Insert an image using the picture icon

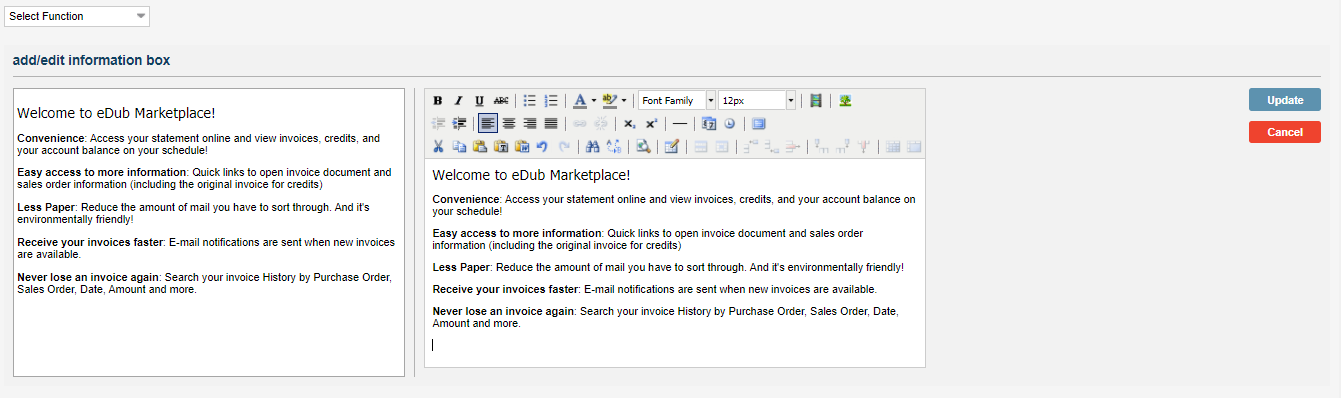tap(846, 100)
